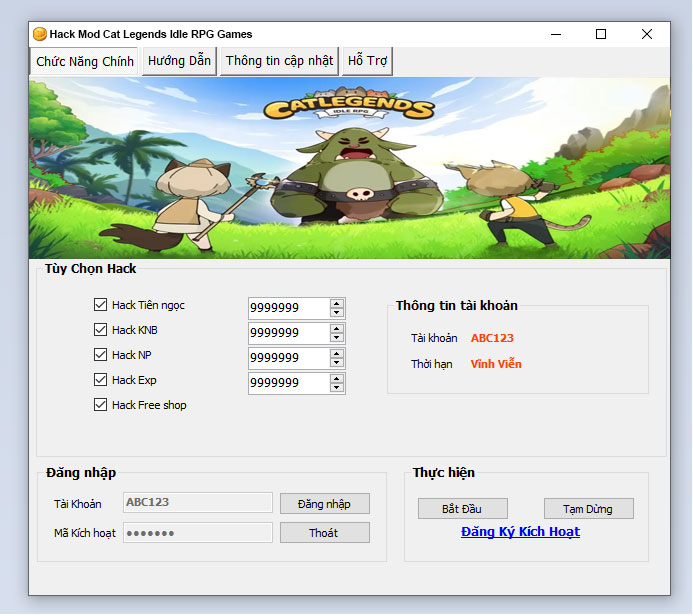Minimize the Hack Mod Cat Legends window

[x=556, y=34]
